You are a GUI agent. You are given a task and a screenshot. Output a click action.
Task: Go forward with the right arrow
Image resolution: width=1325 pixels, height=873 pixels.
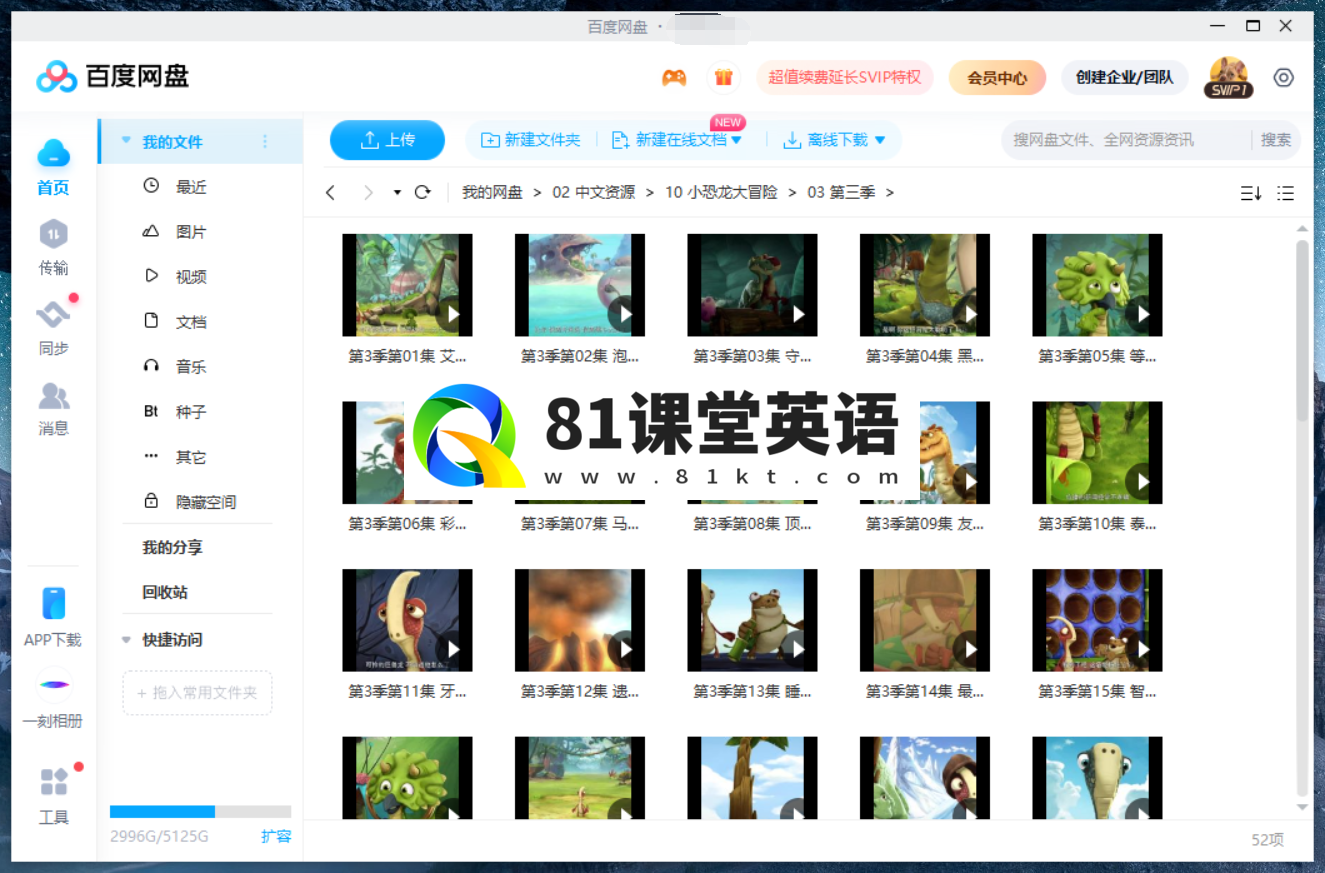(368, 192)
